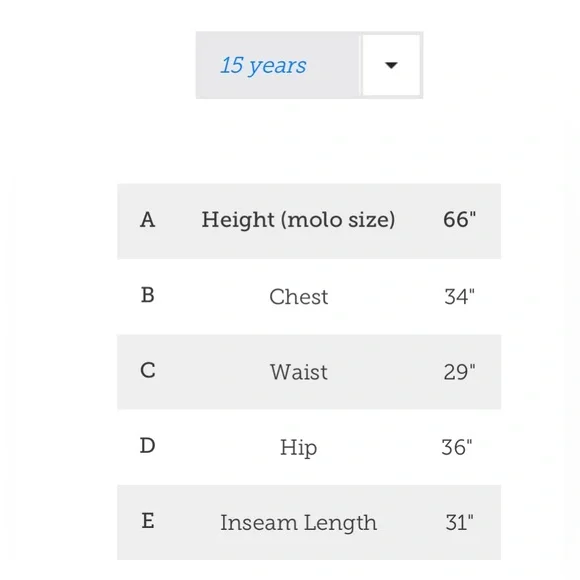This screenshot has width=580, height=580.
Task: Click 'Height (molo size)' row label
Action: (298, 220)
